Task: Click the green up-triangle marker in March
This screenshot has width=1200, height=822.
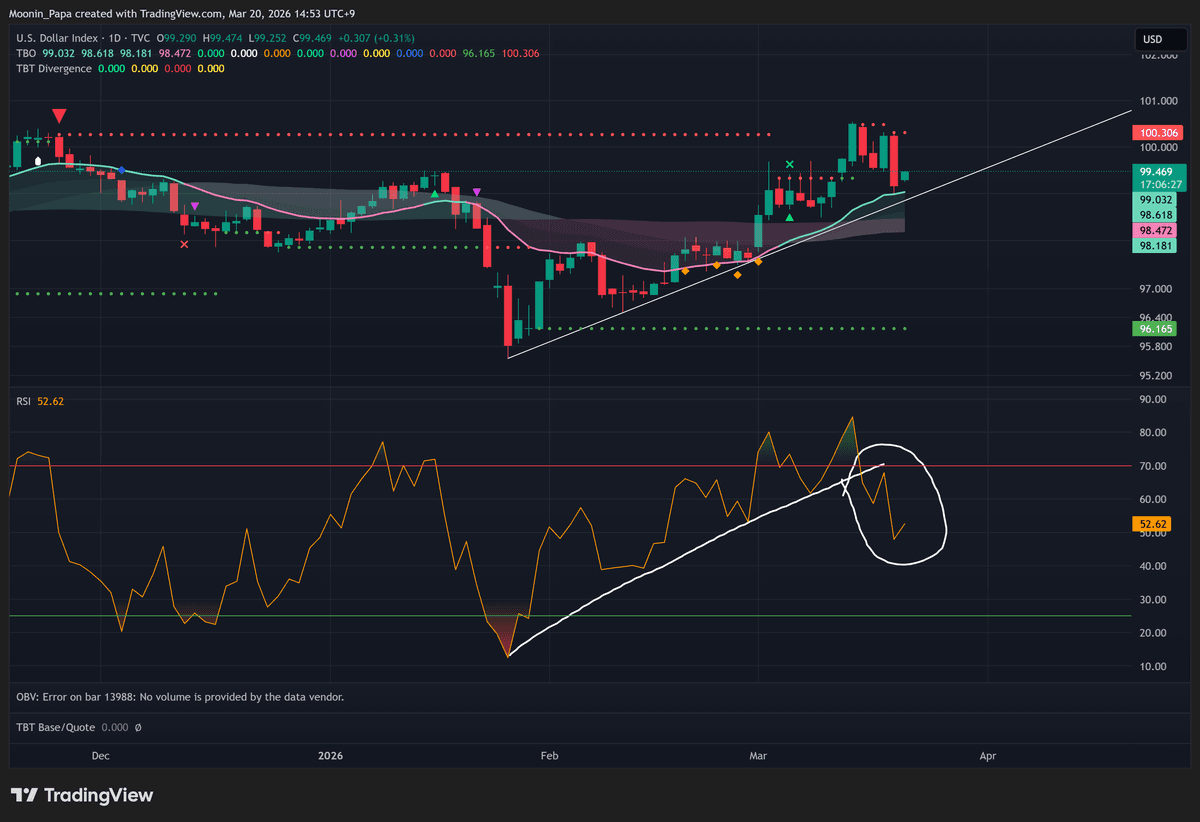Action: pyautogui.click(x=790, y=217)
